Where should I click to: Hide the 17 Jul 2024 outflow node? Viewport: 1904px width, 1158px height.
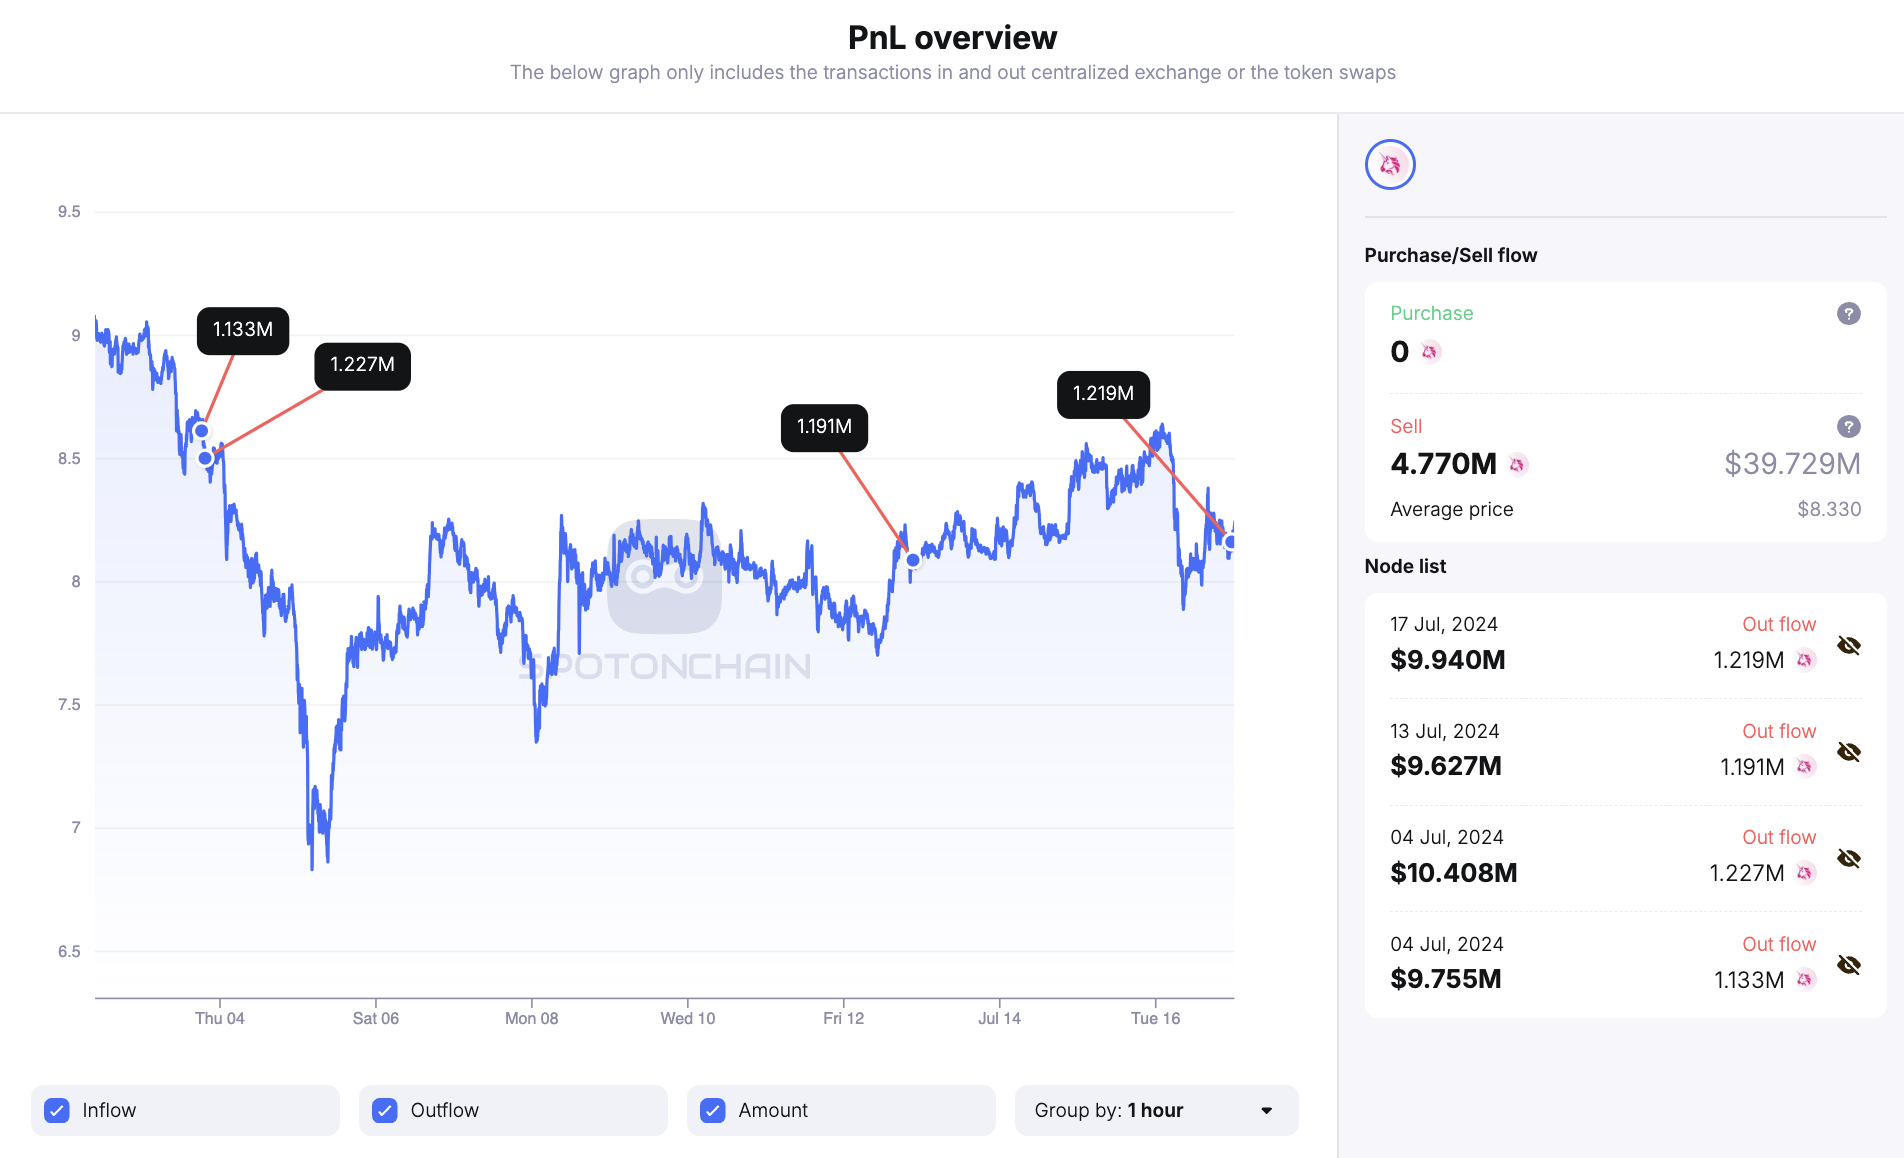1848,646
